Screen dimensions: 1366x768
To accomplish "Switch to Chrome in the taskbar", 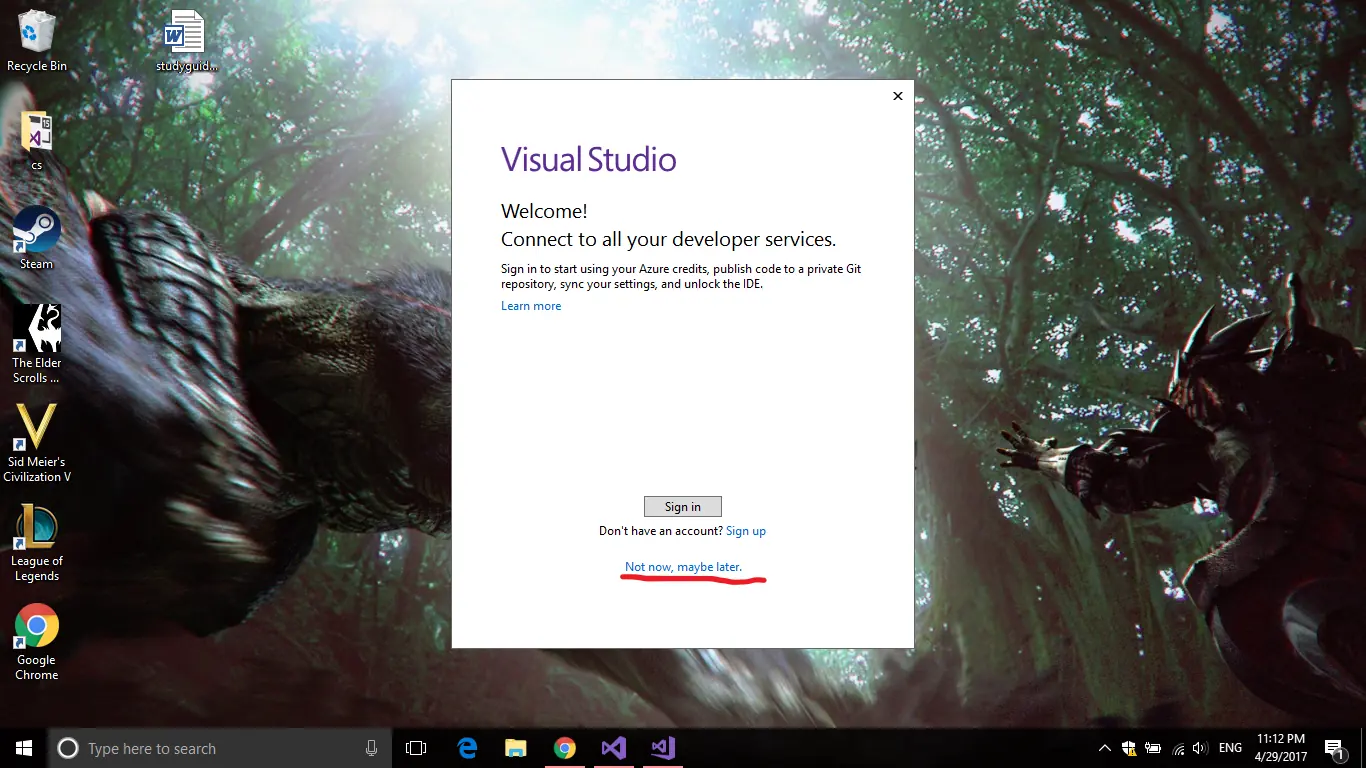I will click(x=565, y=748).
